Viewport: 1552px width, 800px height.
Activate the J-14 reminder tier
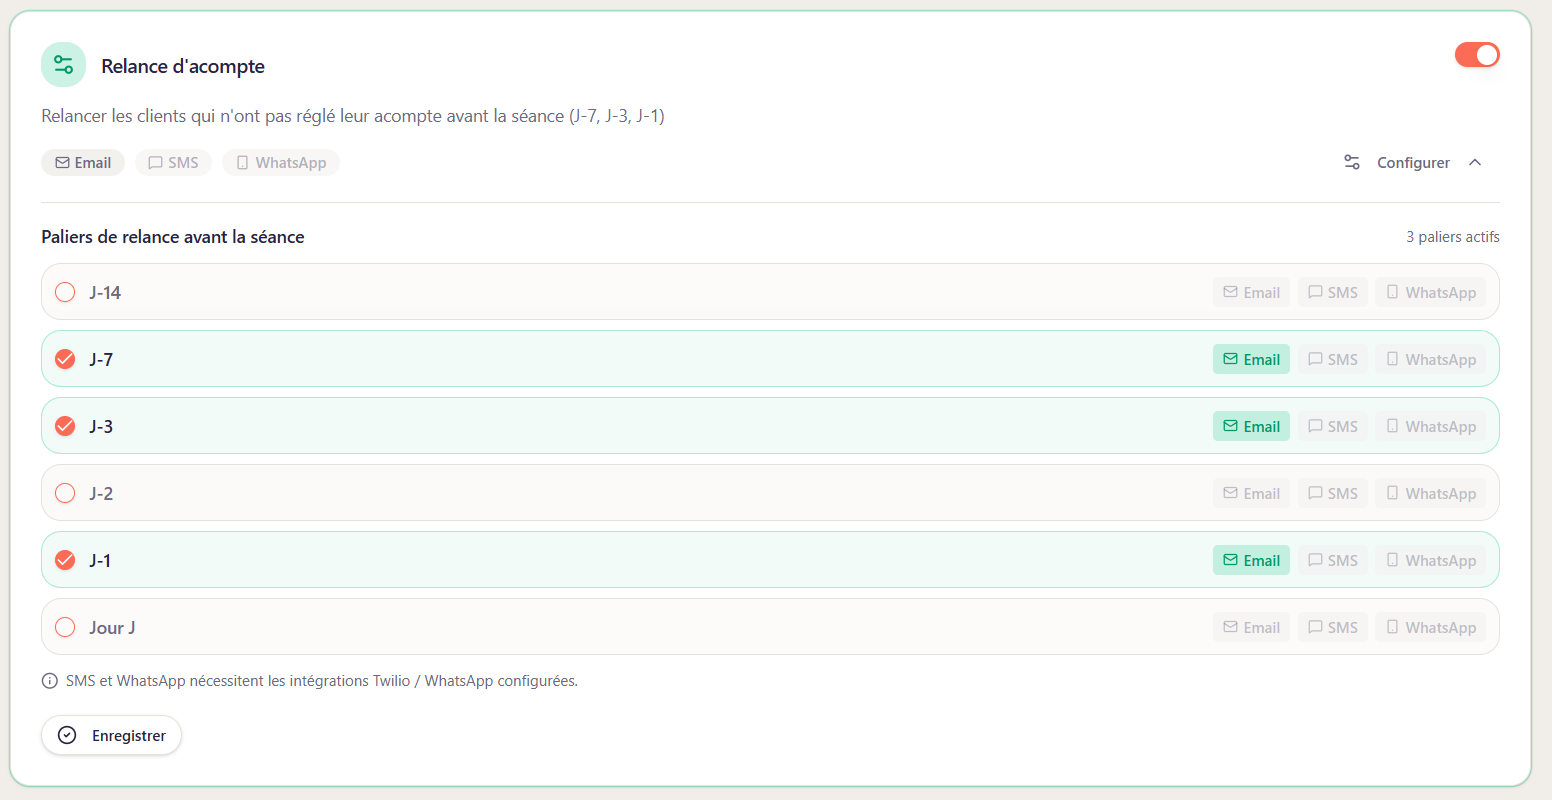click(x=65, y=292)
